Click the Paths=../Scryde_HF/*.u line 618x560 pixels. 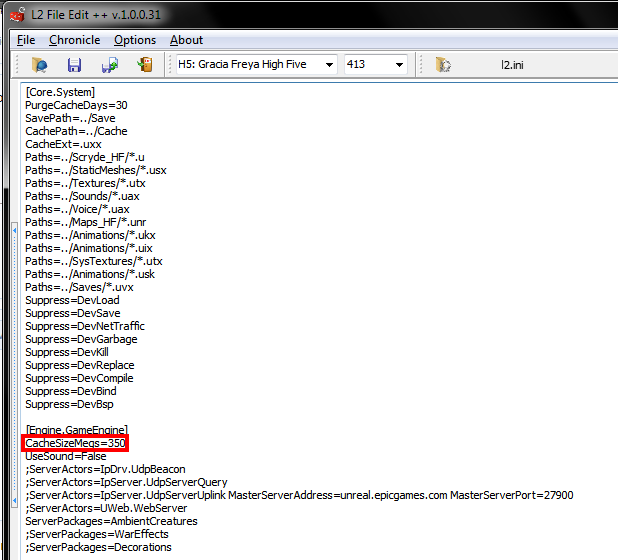click(x=85, y=157)
